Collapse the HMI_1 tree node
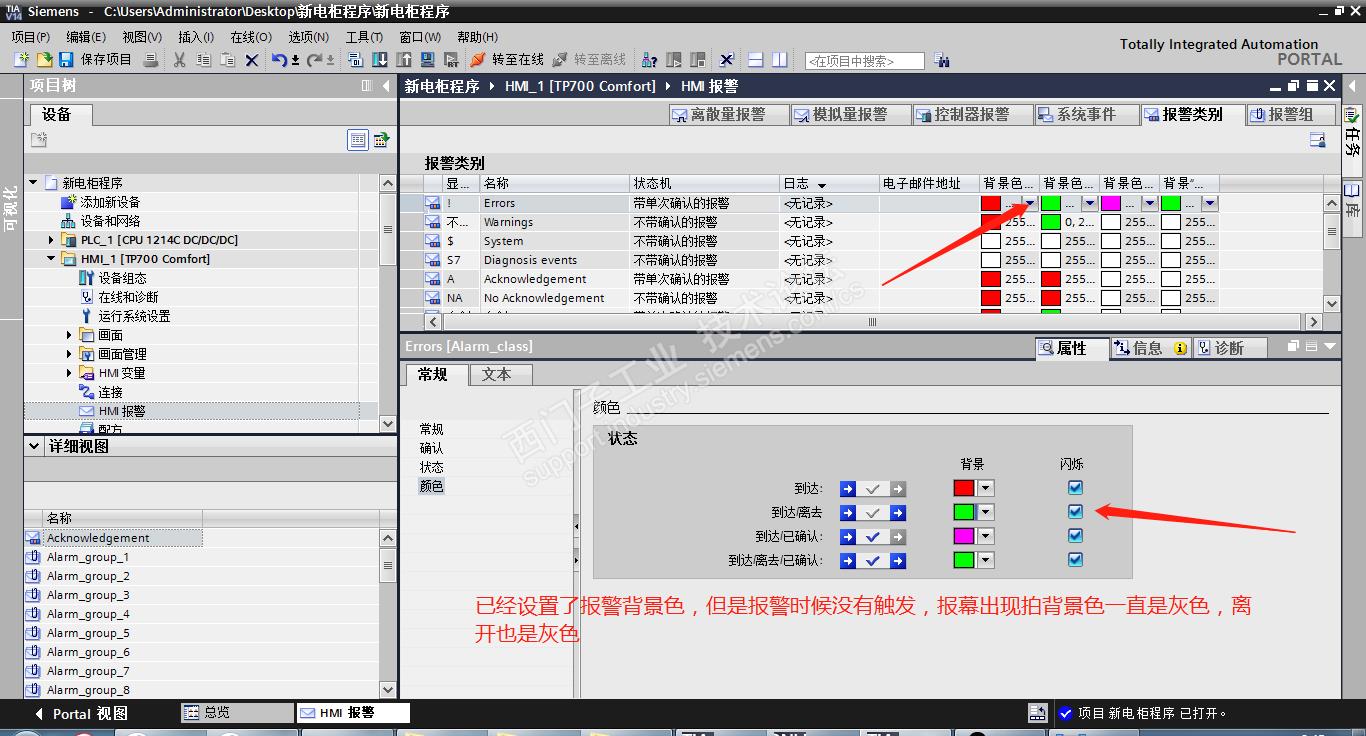The image size is (1366, 736). tap(52, 259)
